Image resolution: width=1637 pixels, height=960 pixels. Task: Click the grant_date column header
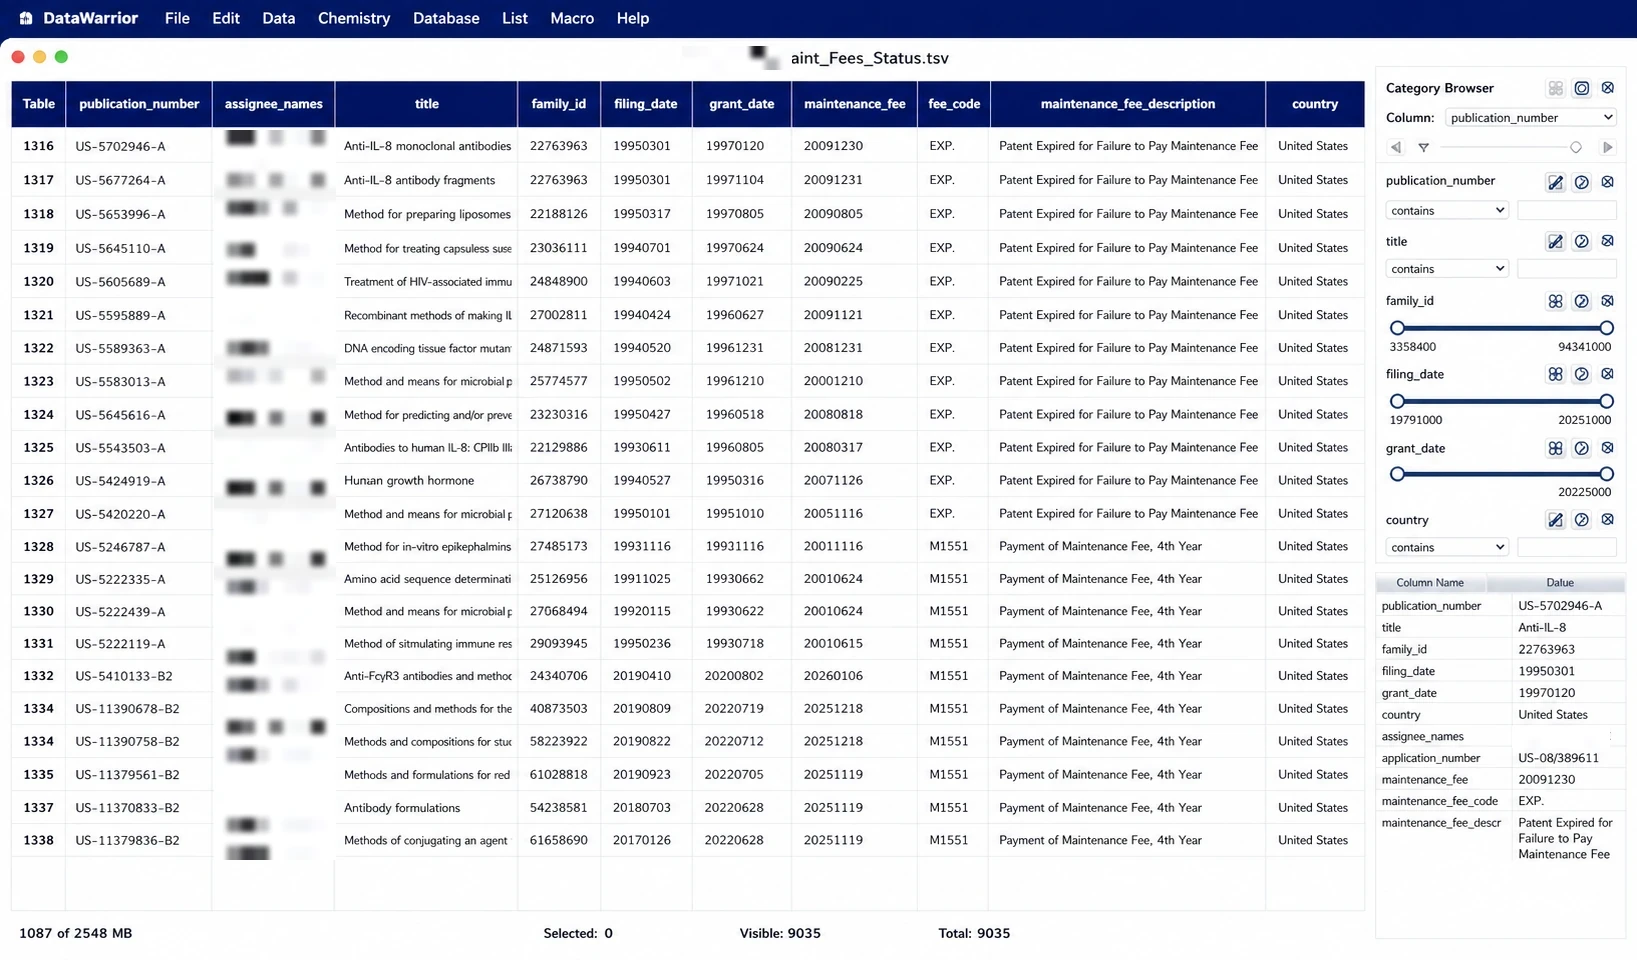tap(742, 104)
